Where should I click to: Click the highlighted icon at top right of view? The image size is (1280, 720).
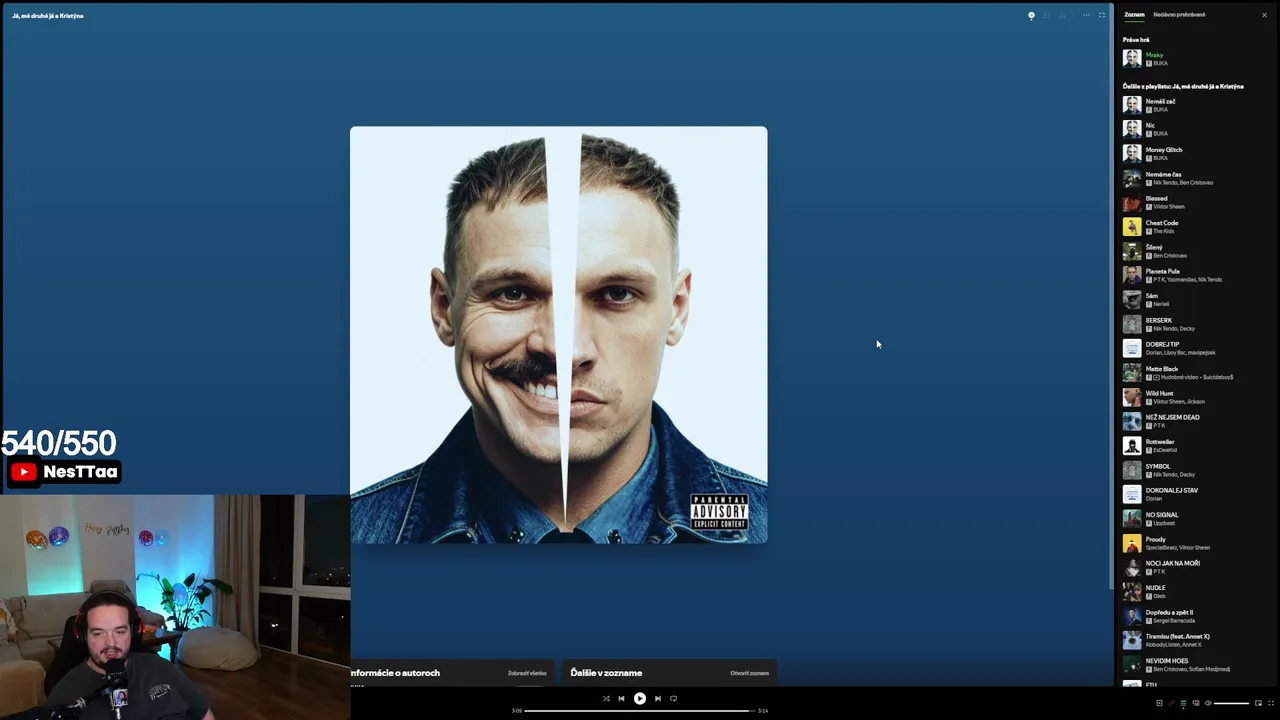[1031, 15]
